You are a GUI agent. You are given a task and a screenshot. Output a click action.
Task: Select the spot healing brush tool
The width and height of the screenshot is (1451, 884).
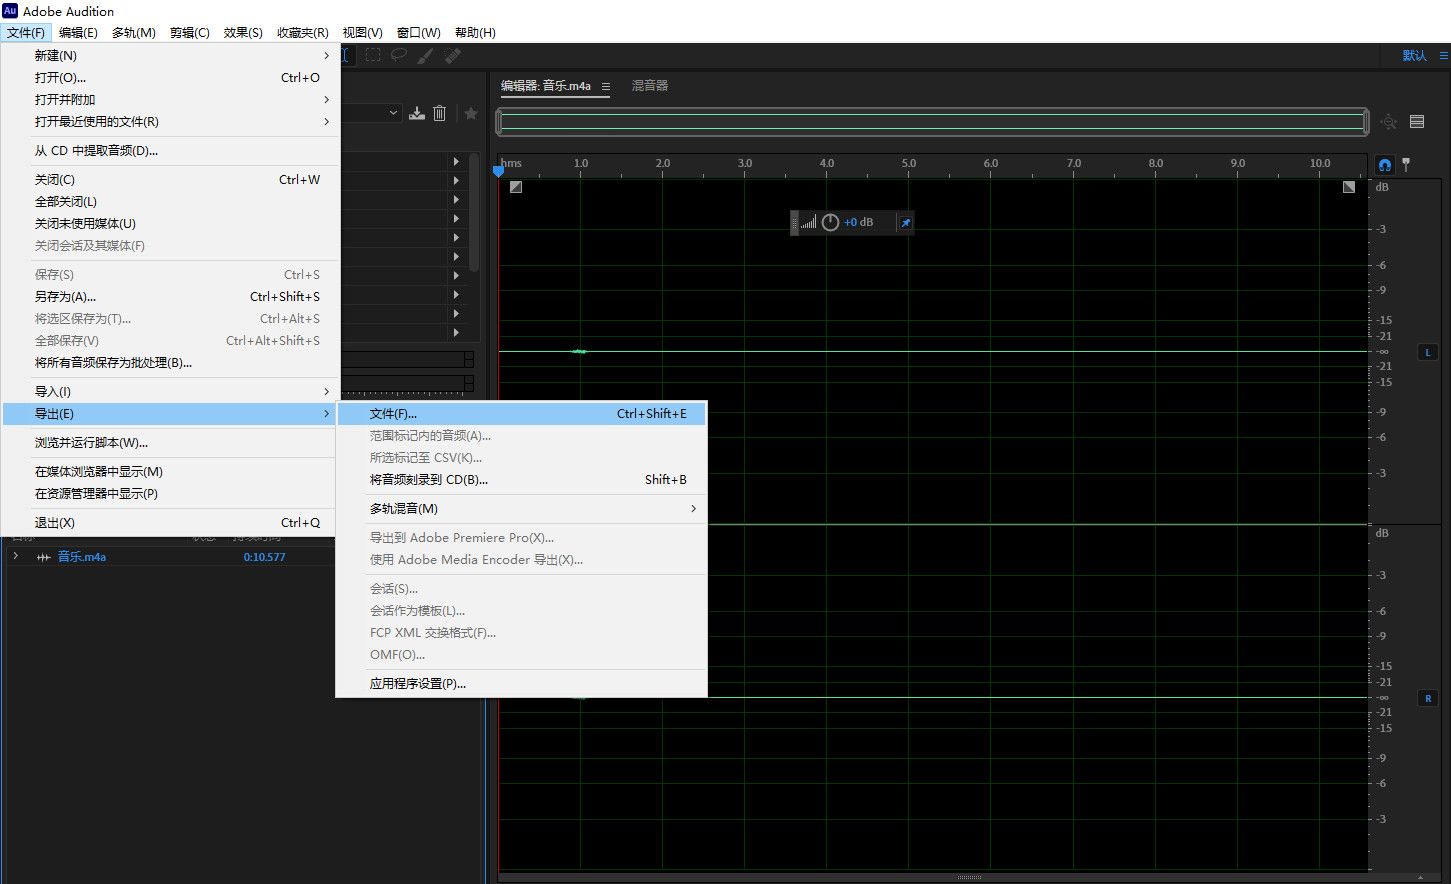point(452,55)
